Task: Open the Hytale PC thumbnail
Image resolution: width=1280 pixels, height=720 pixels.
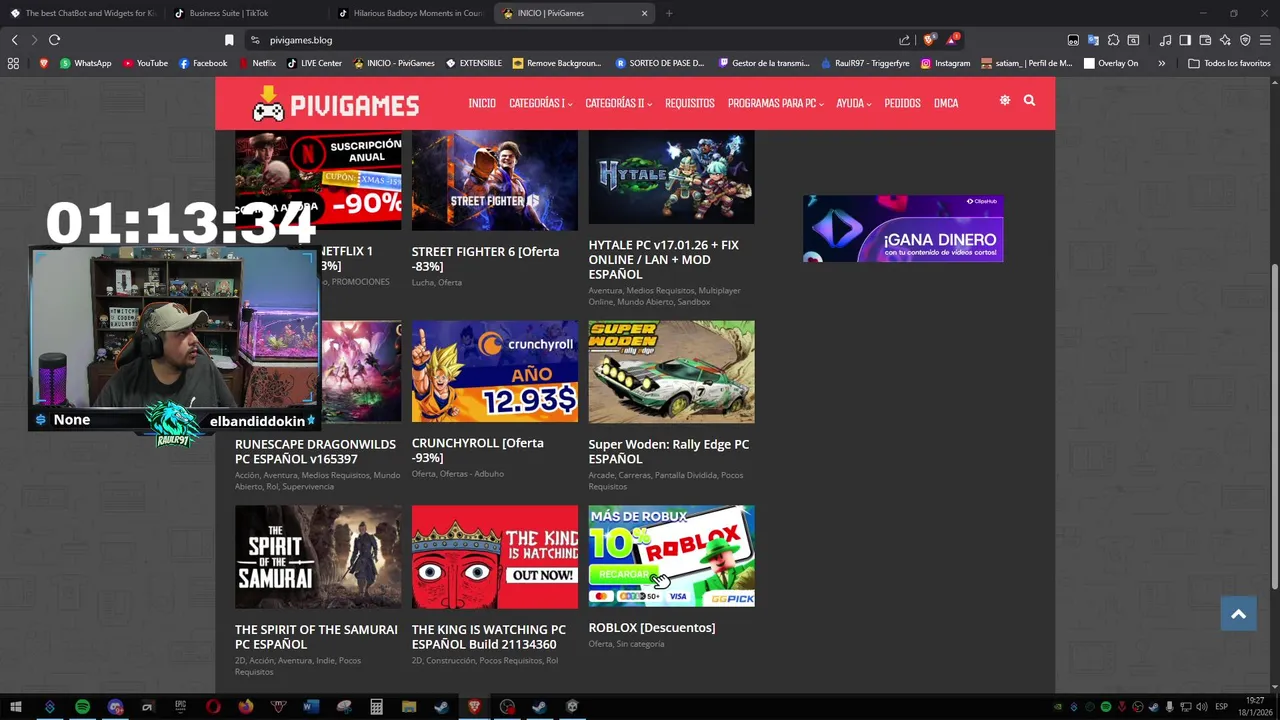Action: (x=671, y=178)
